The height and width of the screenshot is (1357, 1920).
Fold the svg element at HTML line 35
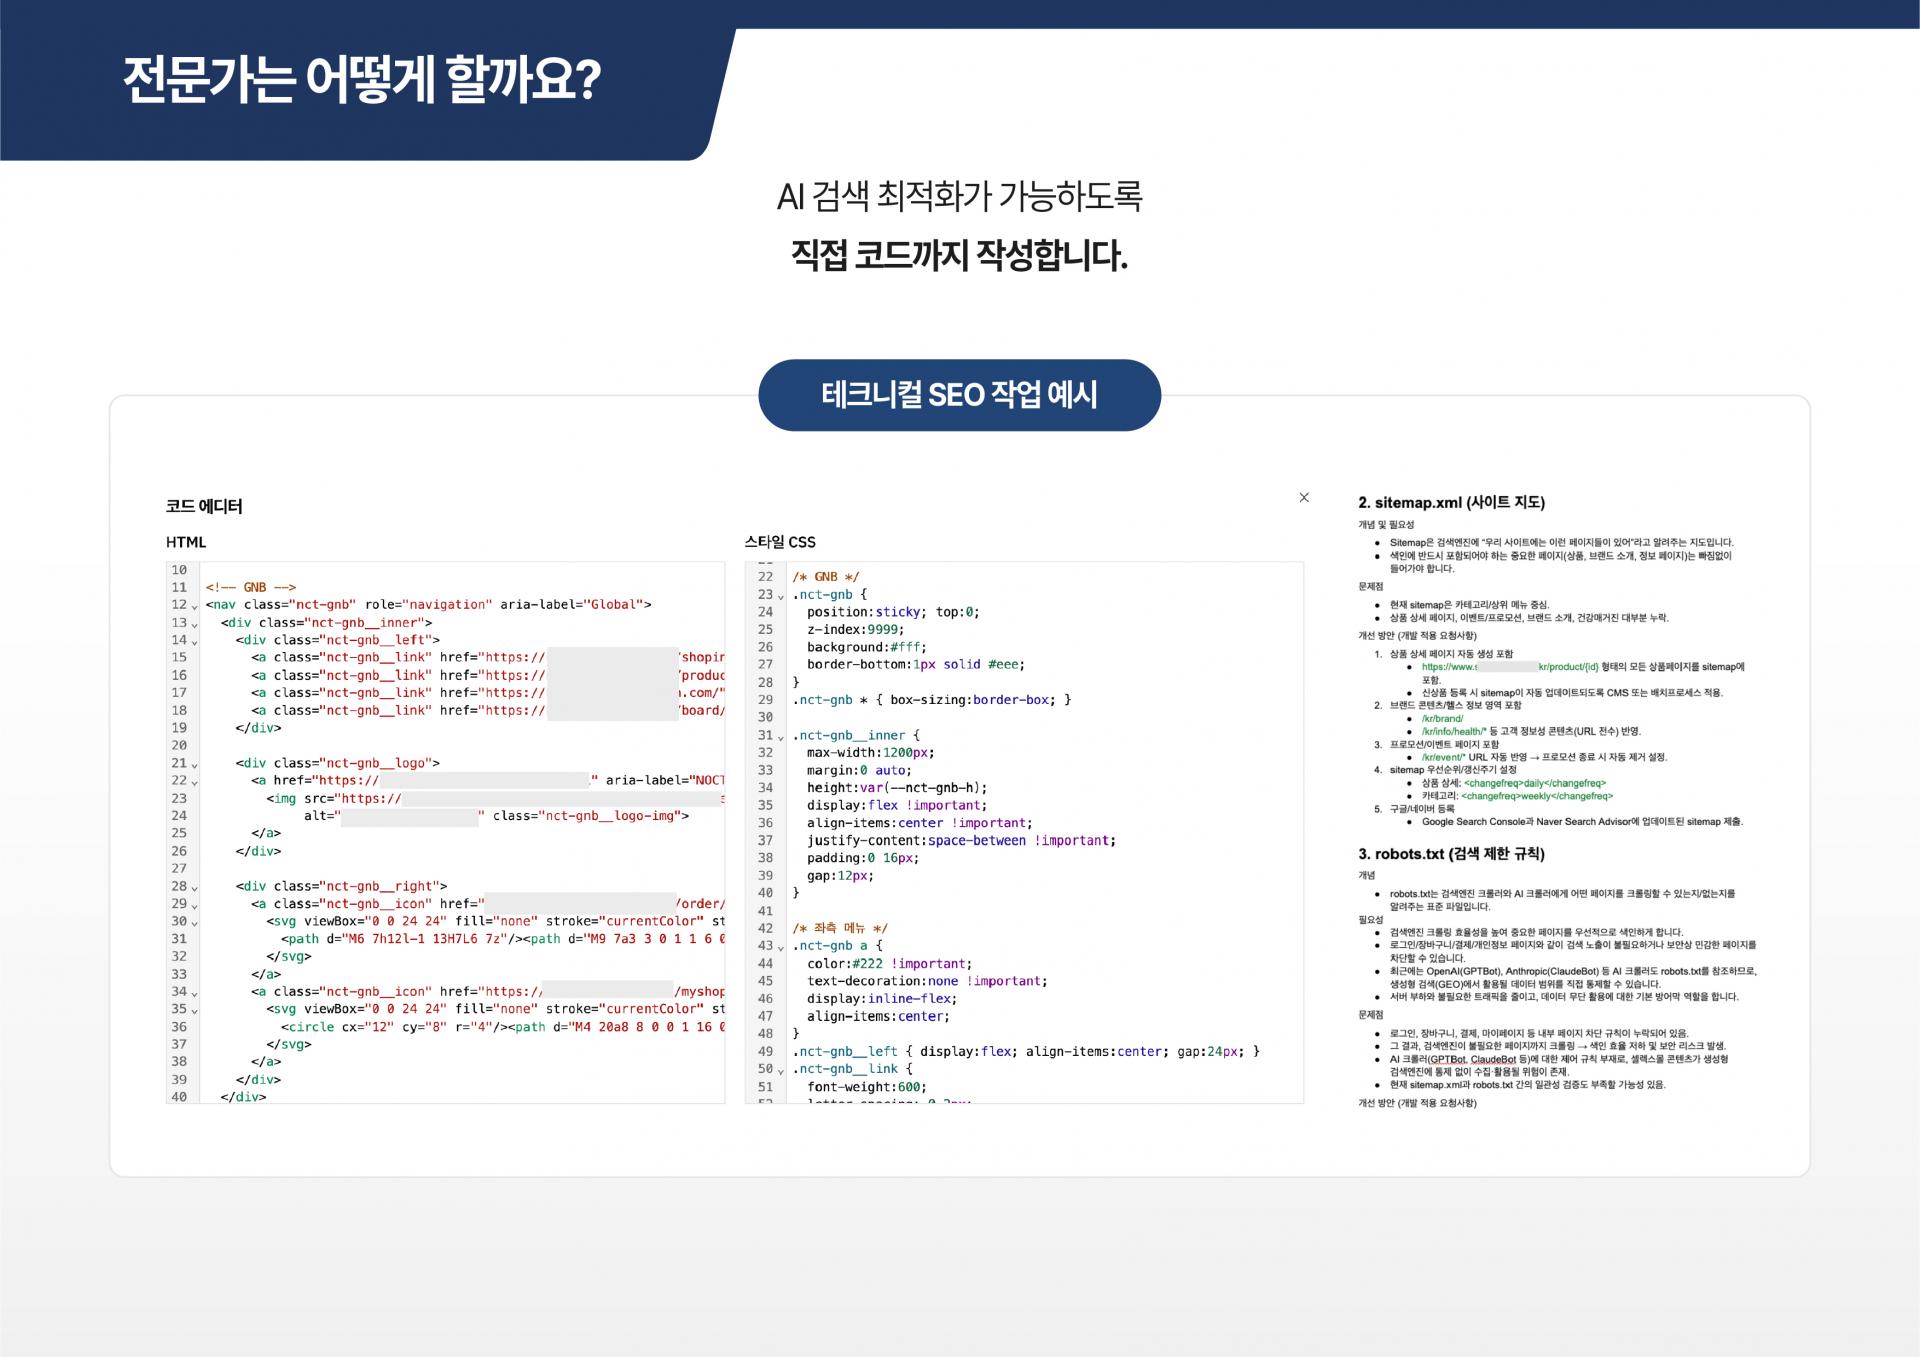(195, 1011)
